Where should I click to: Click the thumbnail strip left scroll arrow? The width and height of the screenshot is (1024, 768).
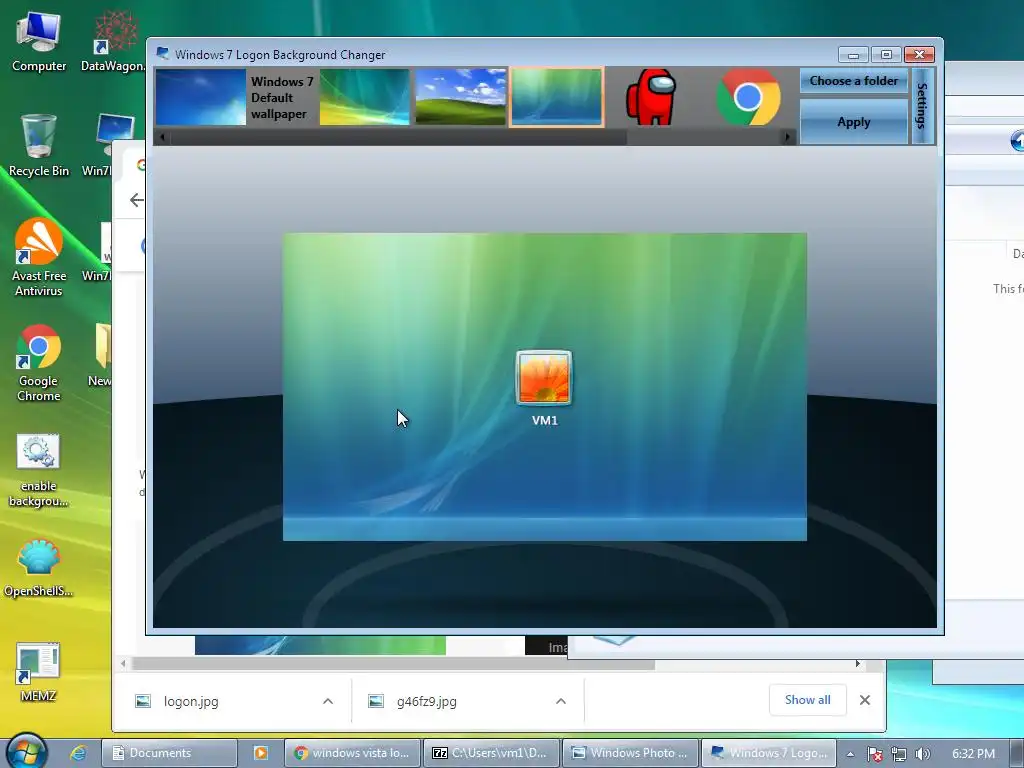tap(162, 137)
